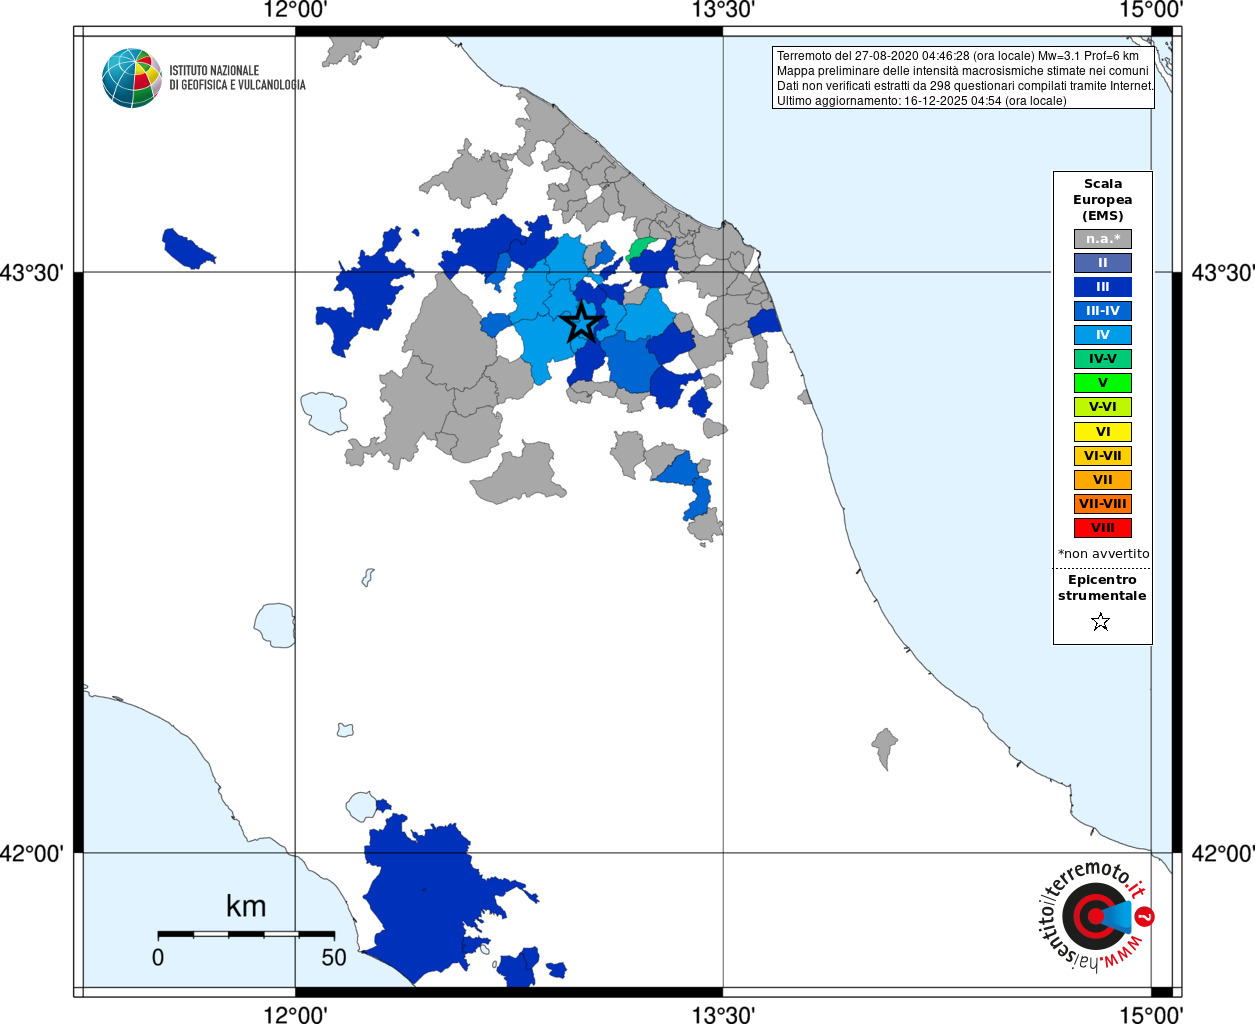The image size is (1255, 1024).
Task: Click the green municipality near the epicenter
Action: point(641,247)
